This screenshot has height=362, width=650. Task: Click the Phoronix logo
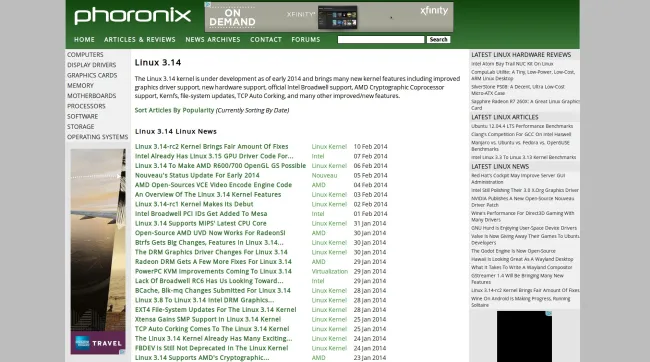(132, 16)
